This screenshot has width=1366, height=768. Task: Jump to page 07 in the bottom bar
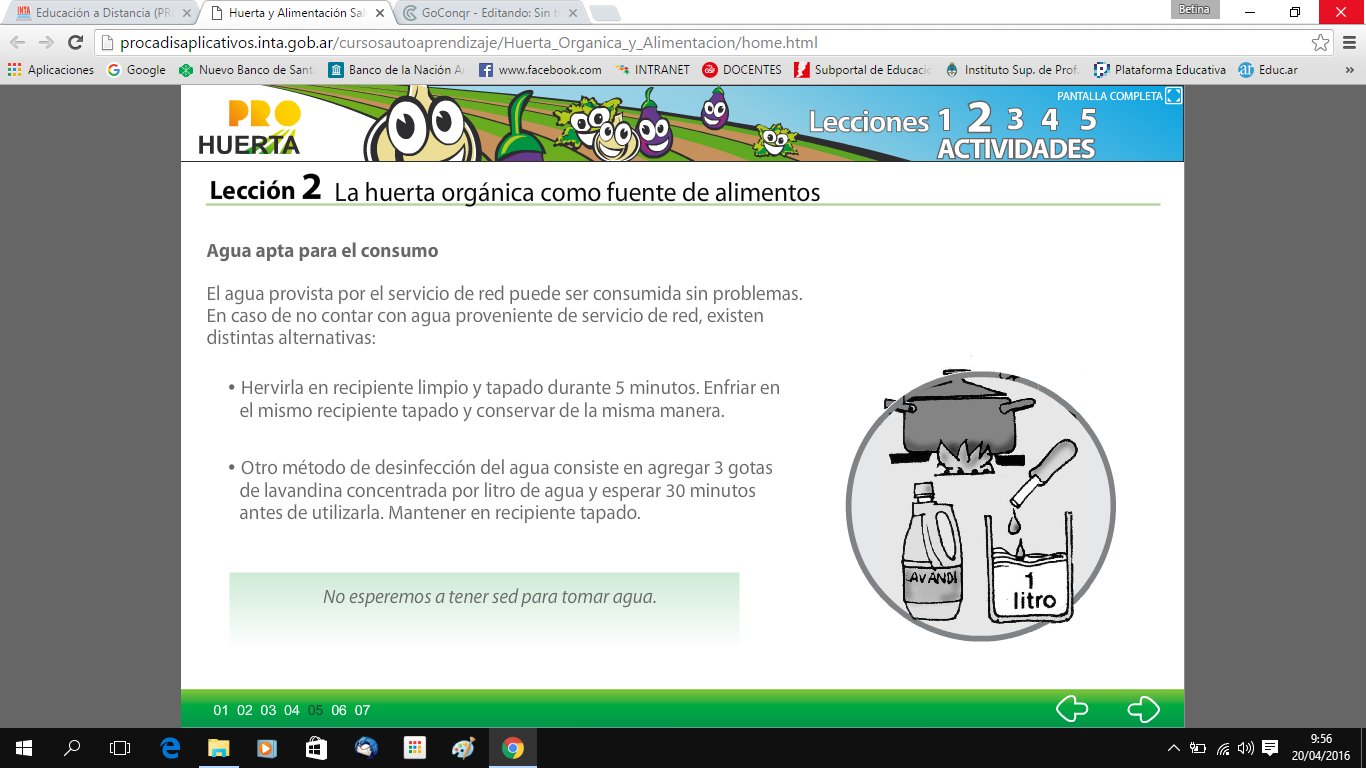coord(362,711)
